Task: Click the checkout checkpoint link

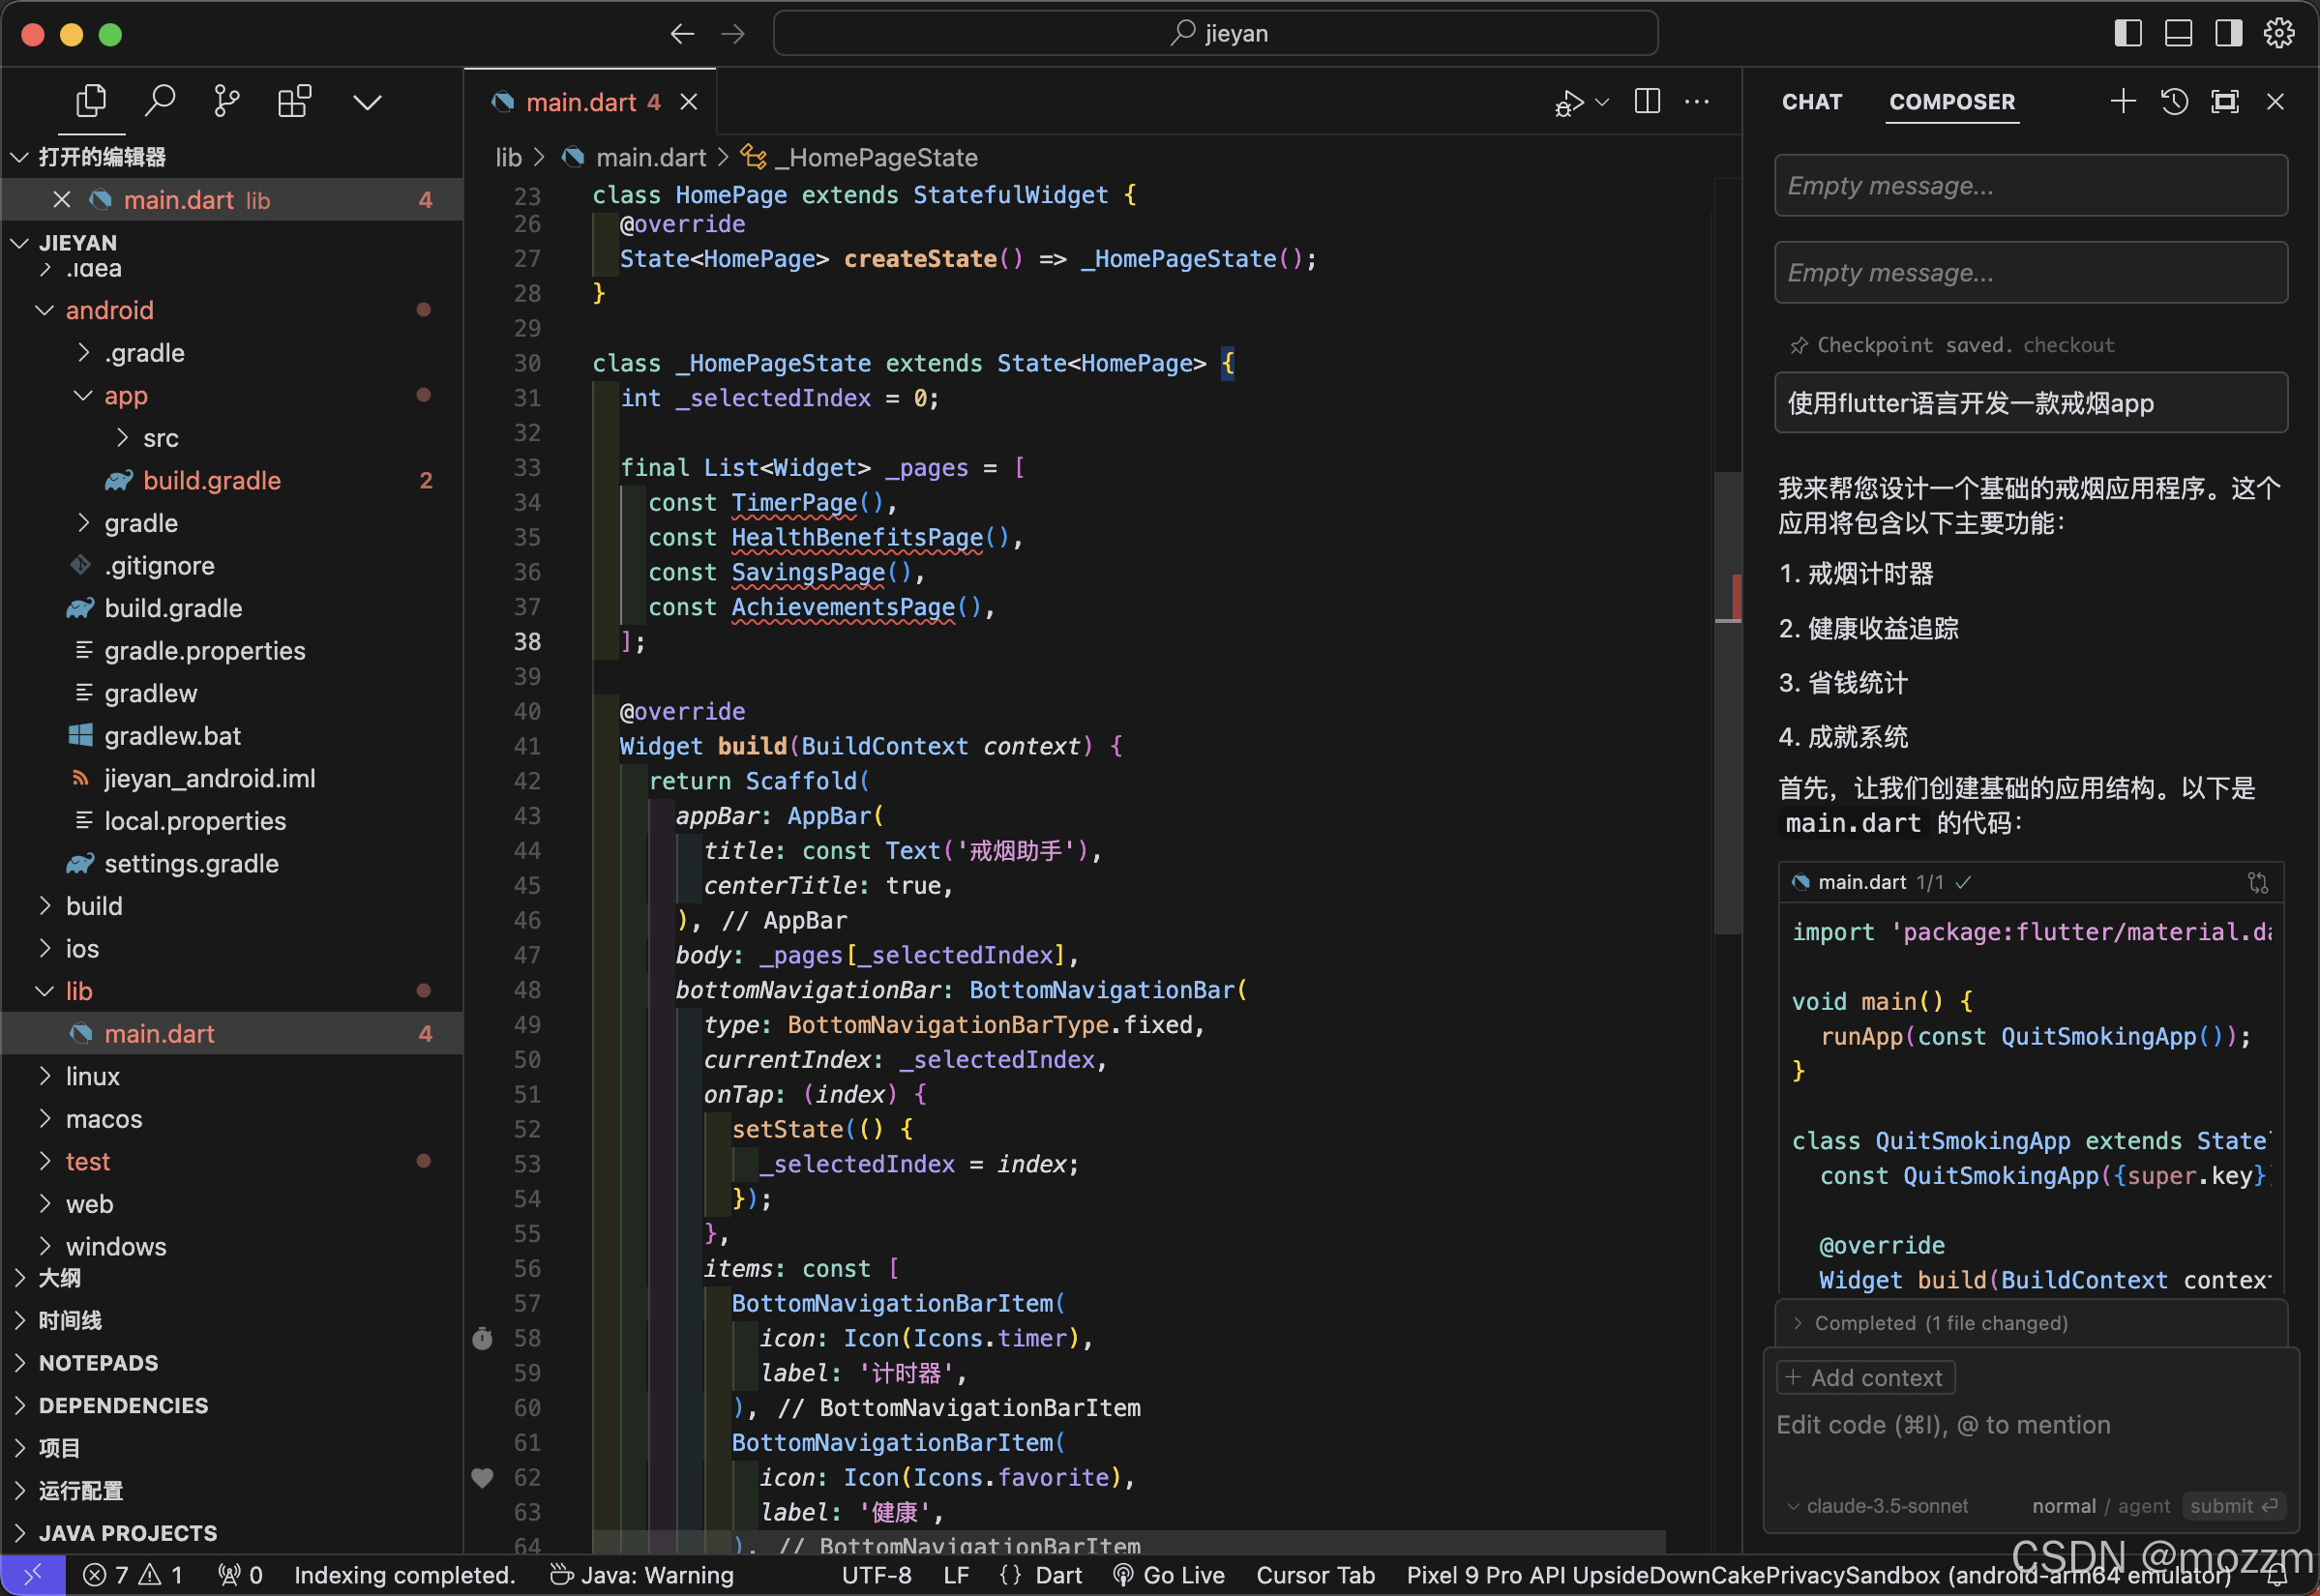Action: (2068, 345)
